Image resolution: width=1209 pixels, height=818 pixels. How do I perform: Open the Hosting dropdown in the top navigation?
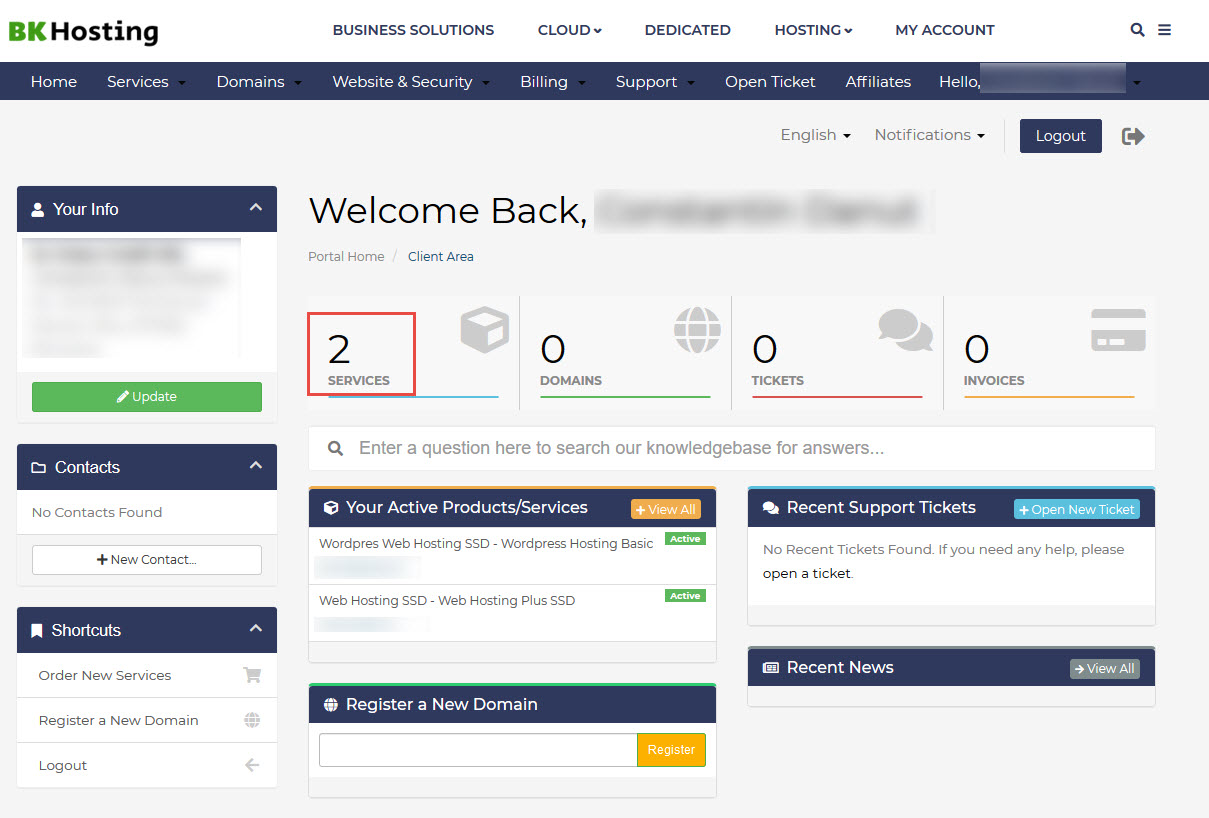click(814, 30)
